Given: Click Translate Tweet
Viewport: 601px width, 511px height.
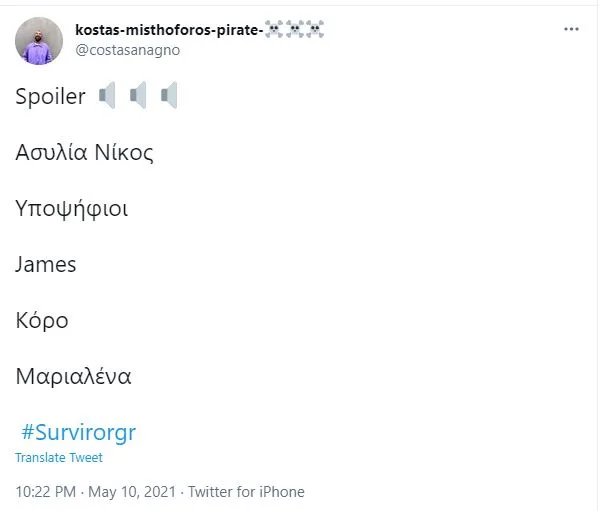Looking at the screenshot, I should 59,457.
